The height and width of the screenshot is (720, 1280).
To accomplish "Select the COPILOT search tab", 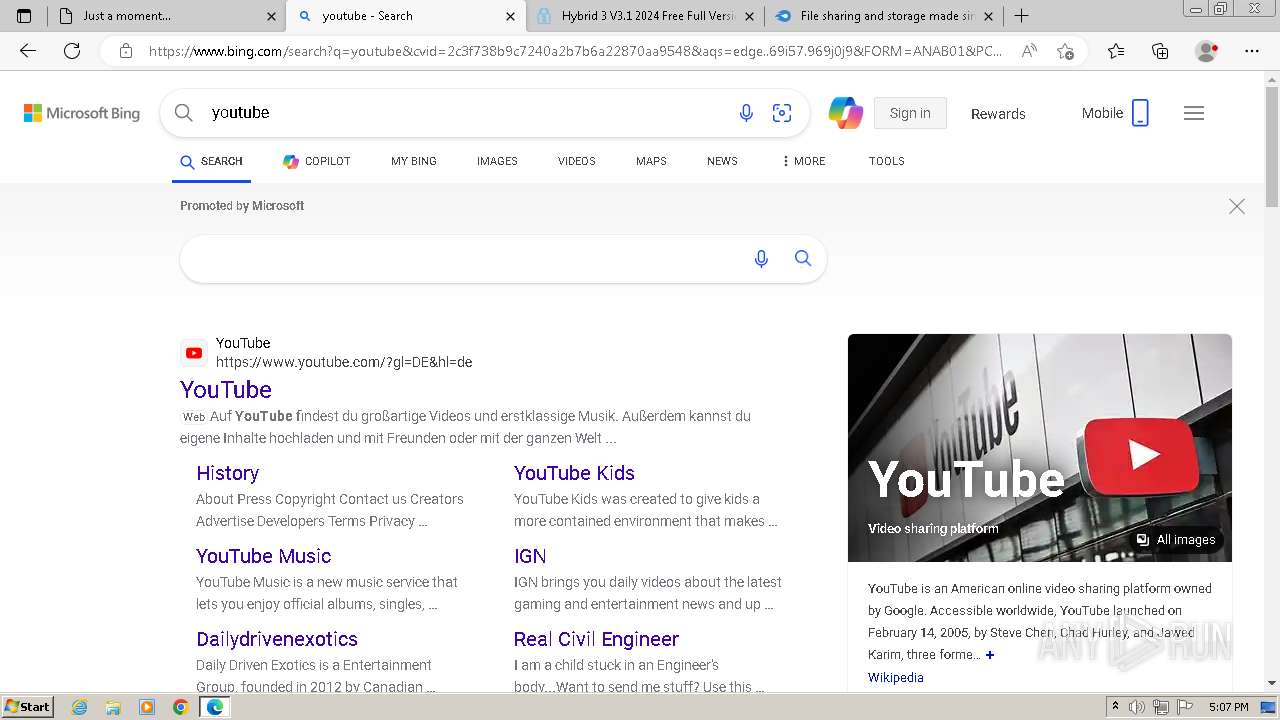I will 316,161.
